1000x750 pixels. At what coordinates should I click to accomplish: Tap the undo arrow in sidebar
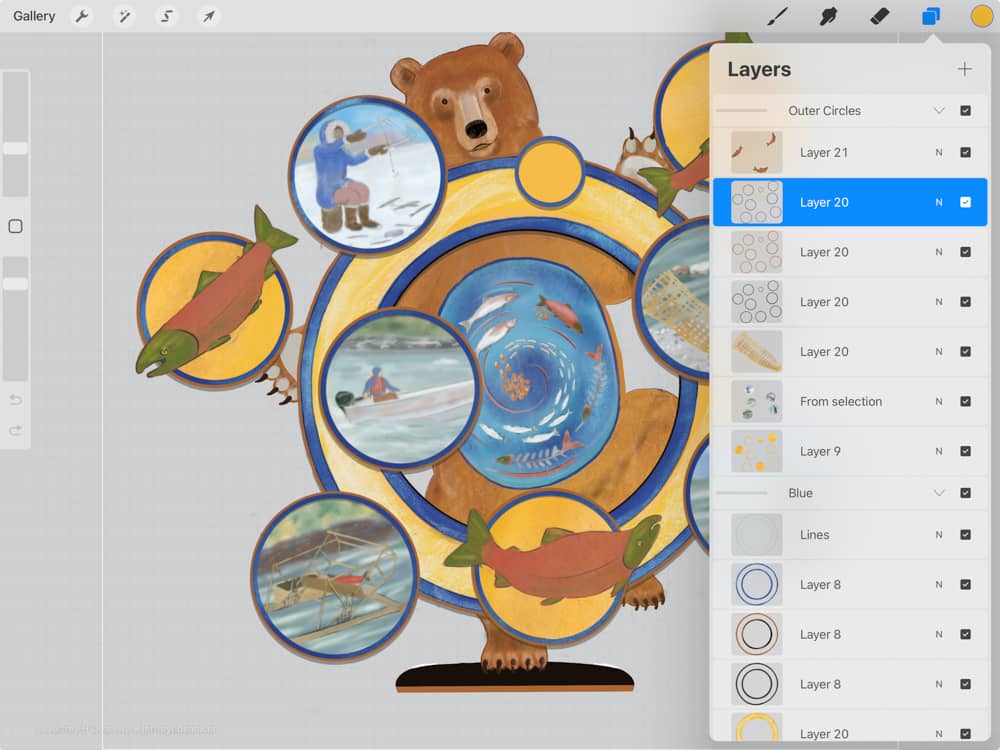coord(15,400)
